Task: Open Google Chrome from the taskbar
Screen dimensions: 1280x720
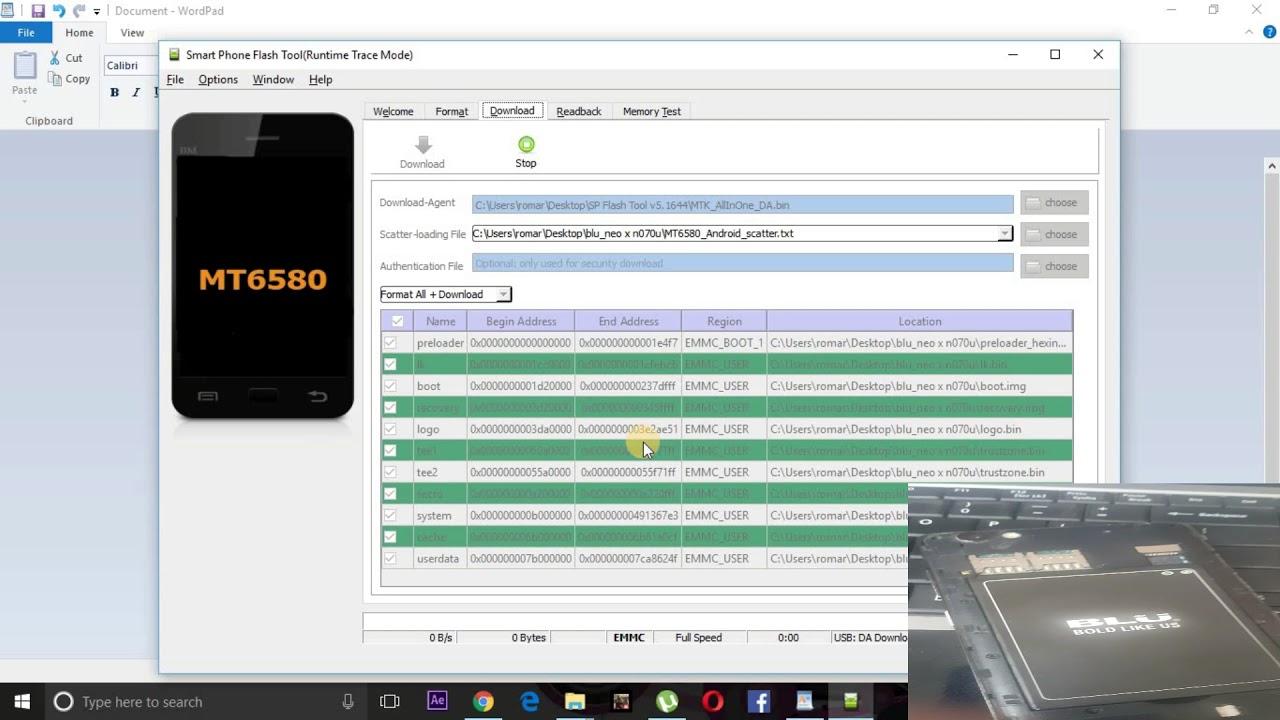Action: (483, 702)
